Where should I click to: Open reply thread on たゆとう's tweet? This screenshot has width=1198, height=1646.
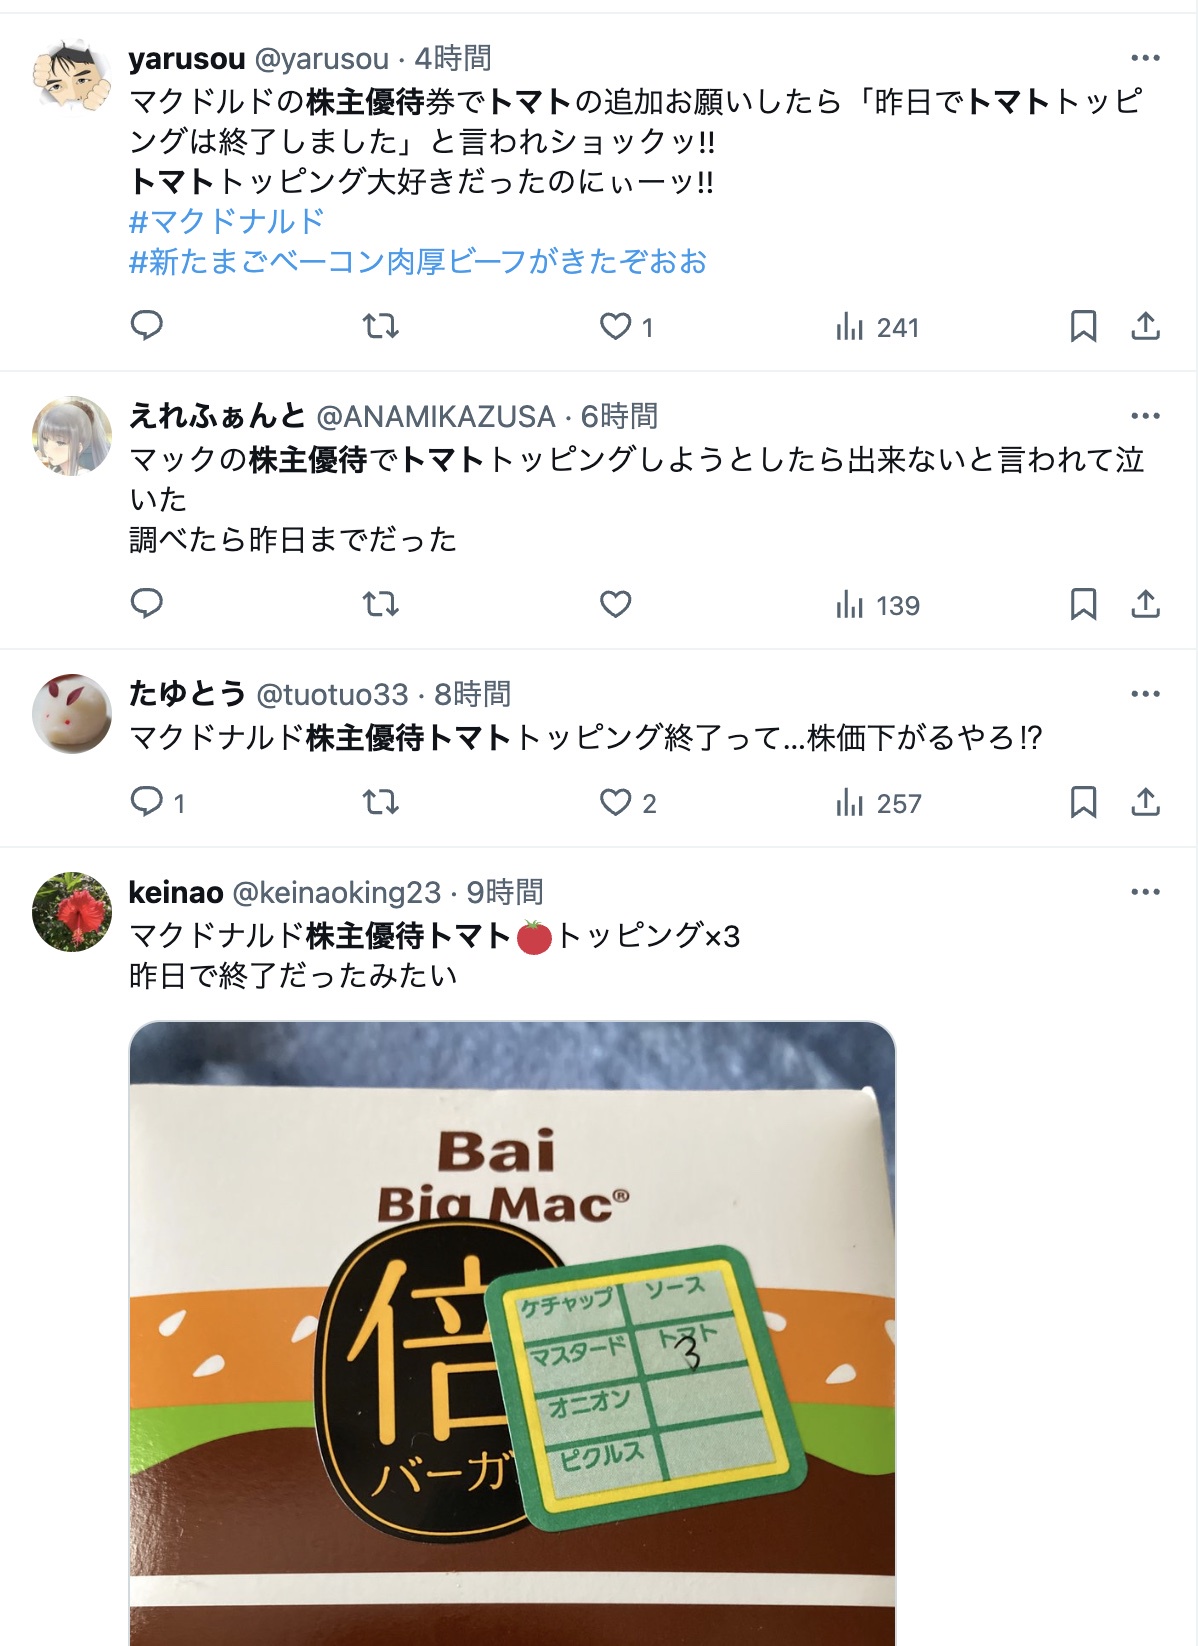coord(158,802)
